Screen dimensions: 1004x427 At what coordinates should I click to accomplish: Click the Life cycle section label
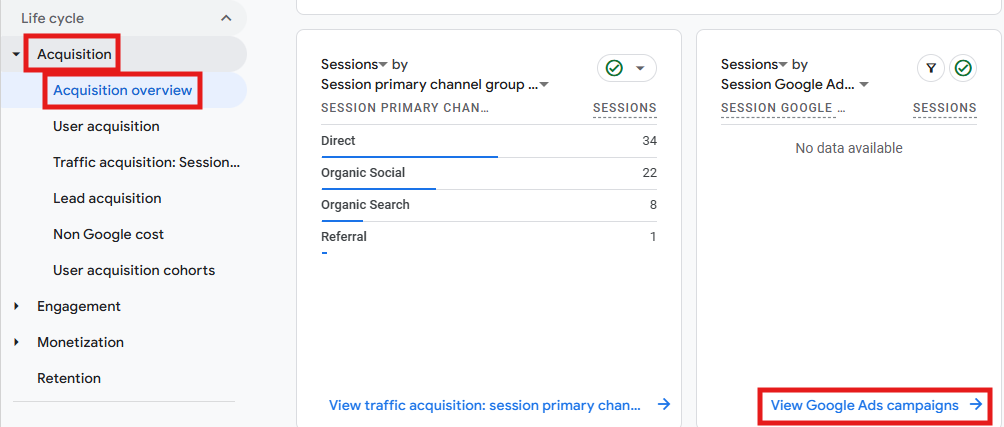pyautogui.click(x=53, y=19)
